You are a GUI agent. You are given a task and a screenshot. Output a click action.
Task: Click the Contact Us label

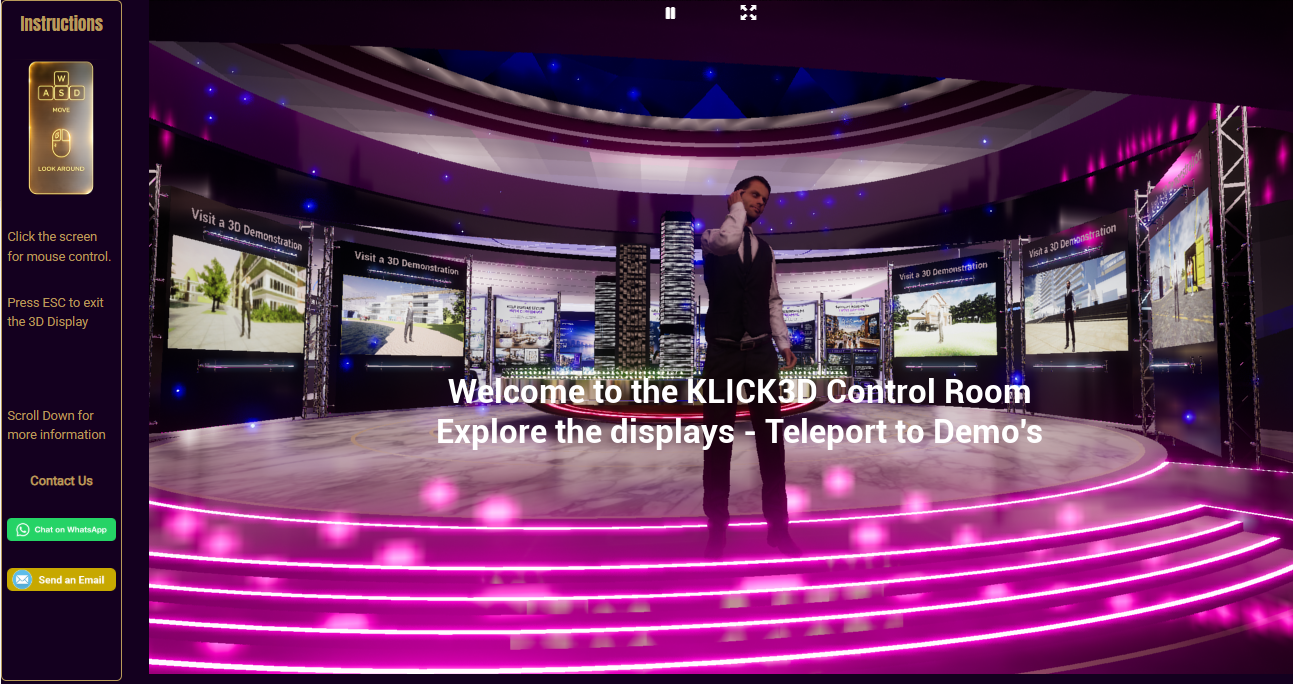(x=61, y=481)
